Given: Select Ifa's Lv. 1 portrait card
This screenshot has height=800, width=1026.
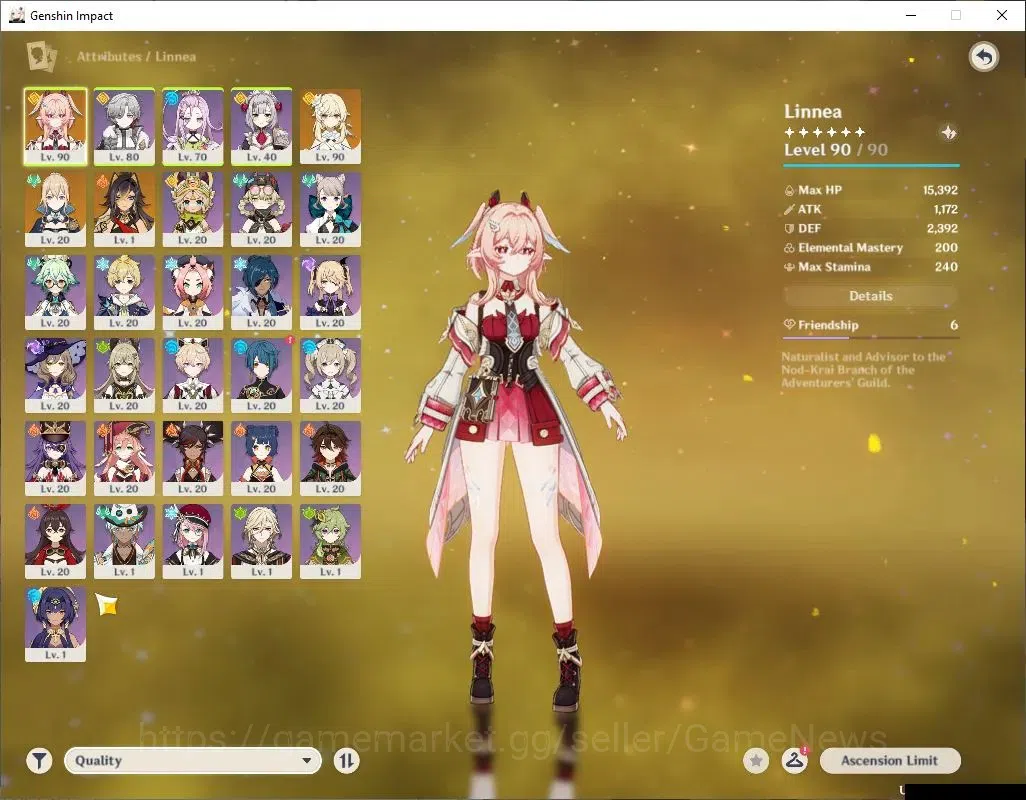Looking at the screenshot, I should (124, 542).
